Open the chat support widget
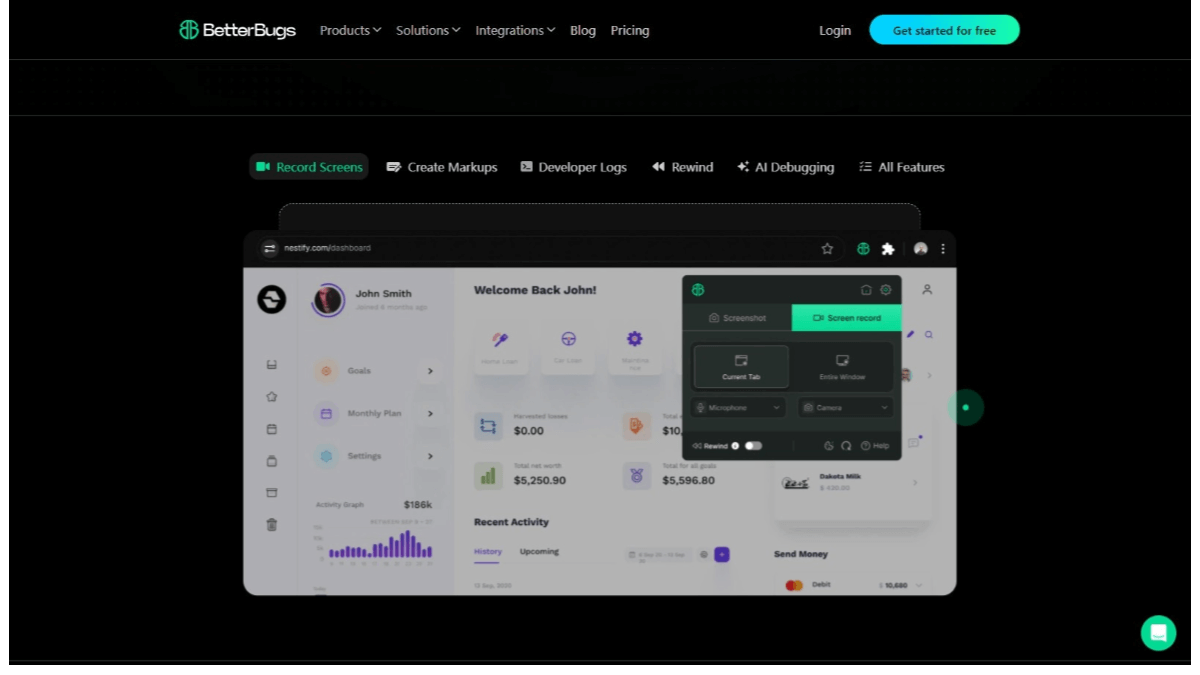1200x675 pixels. [x=1158, y=633]
